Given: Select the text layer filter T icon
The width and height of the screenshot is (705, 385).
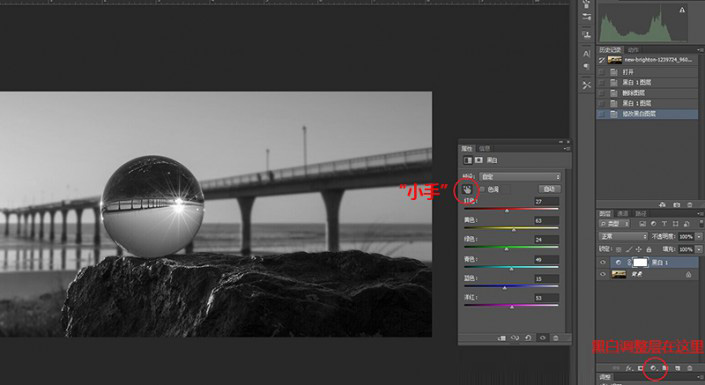Looking at the screenshot, I should coord(664,224).
